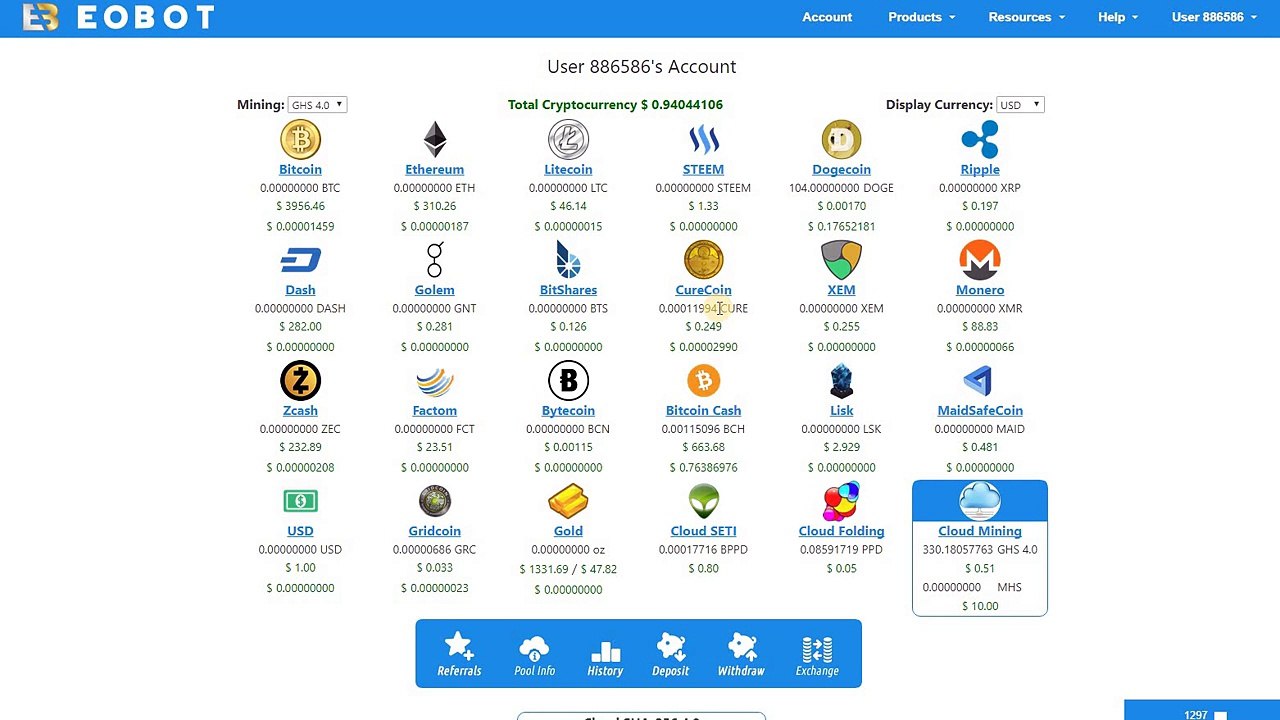
Task: Open the Withdraw page
Action: click(x=741, y=654)
